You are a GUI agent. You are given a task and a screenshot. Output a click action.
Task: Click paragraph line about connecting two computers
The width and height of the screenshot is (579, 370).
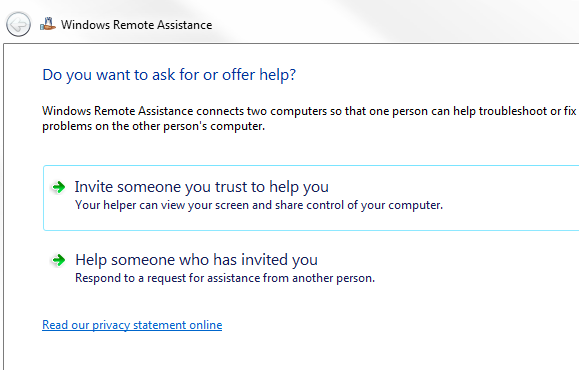[x=309, y=111]
